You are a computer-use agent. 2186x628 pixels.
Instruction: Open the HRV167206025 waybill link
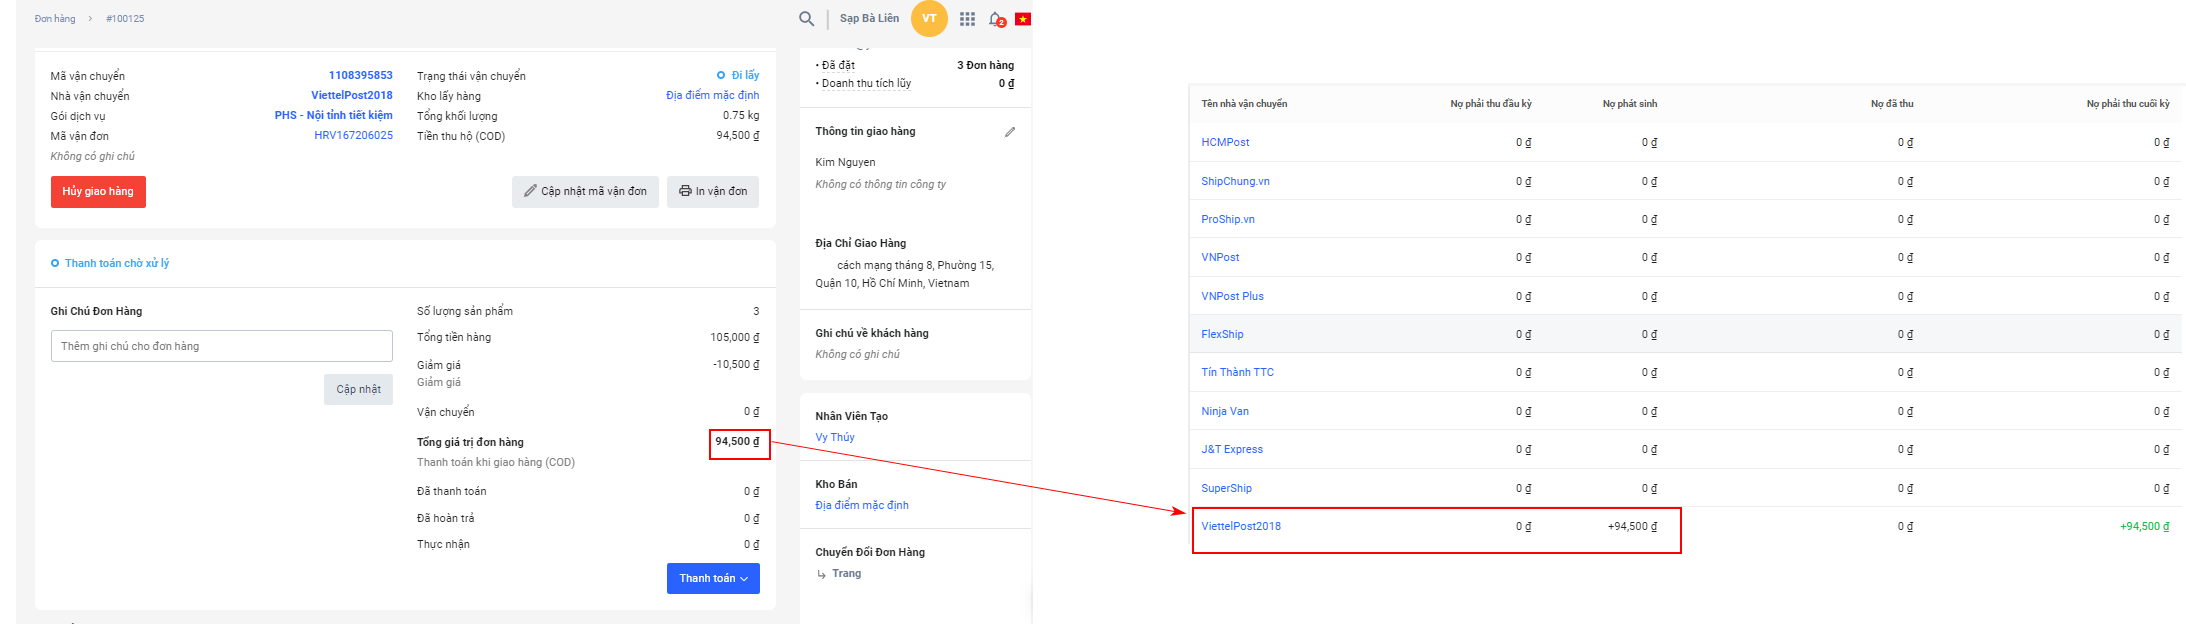point(353,136)
